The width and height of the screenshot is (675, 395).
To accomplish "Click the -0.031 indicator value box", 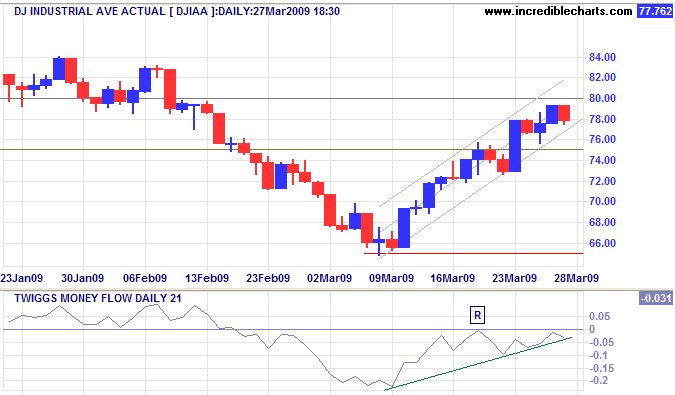I will pos(656,298).
